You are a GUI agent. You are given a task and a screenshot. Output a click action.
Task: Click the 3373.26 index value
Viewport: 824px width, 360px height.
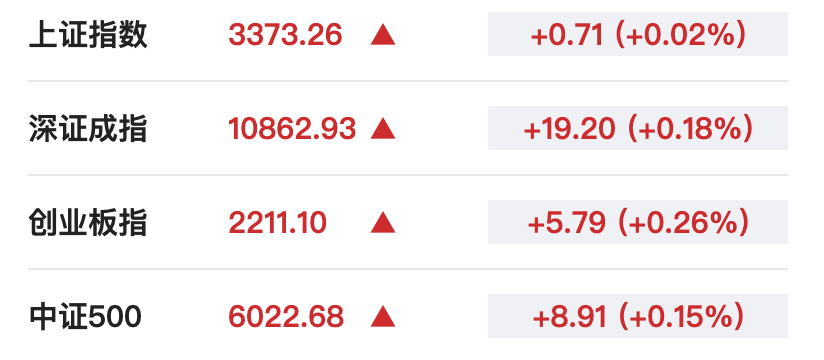[x=285, y=35]
